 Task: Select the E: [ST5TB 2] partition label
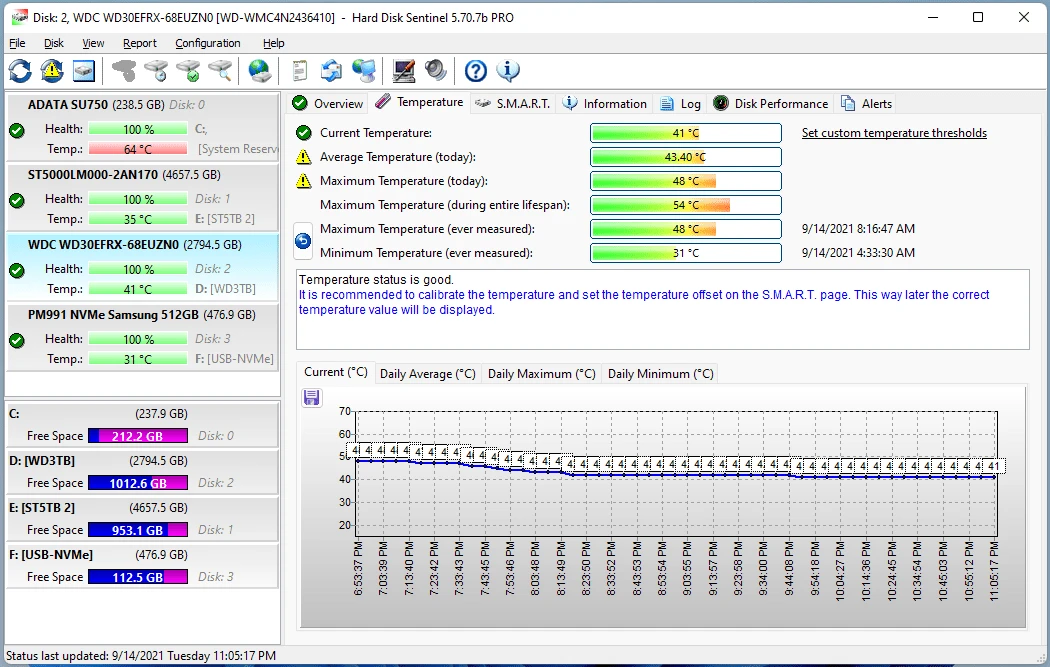(42, 508)
